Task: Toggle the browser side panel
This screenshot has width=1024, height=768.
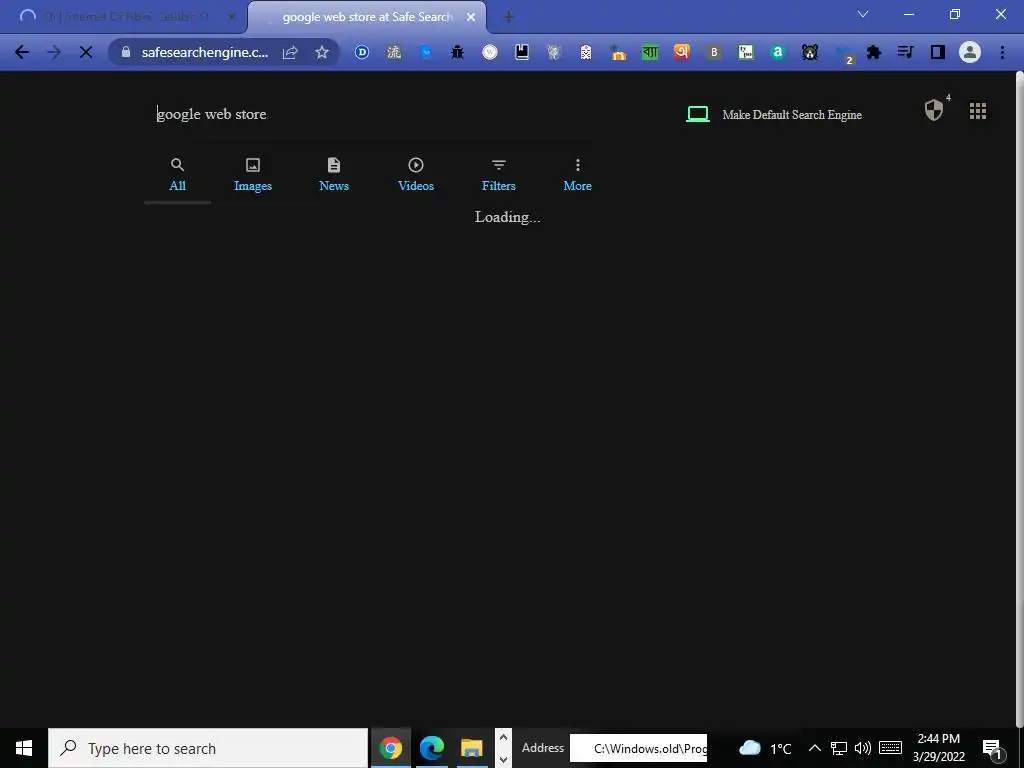Action: [x=938, y=52]
